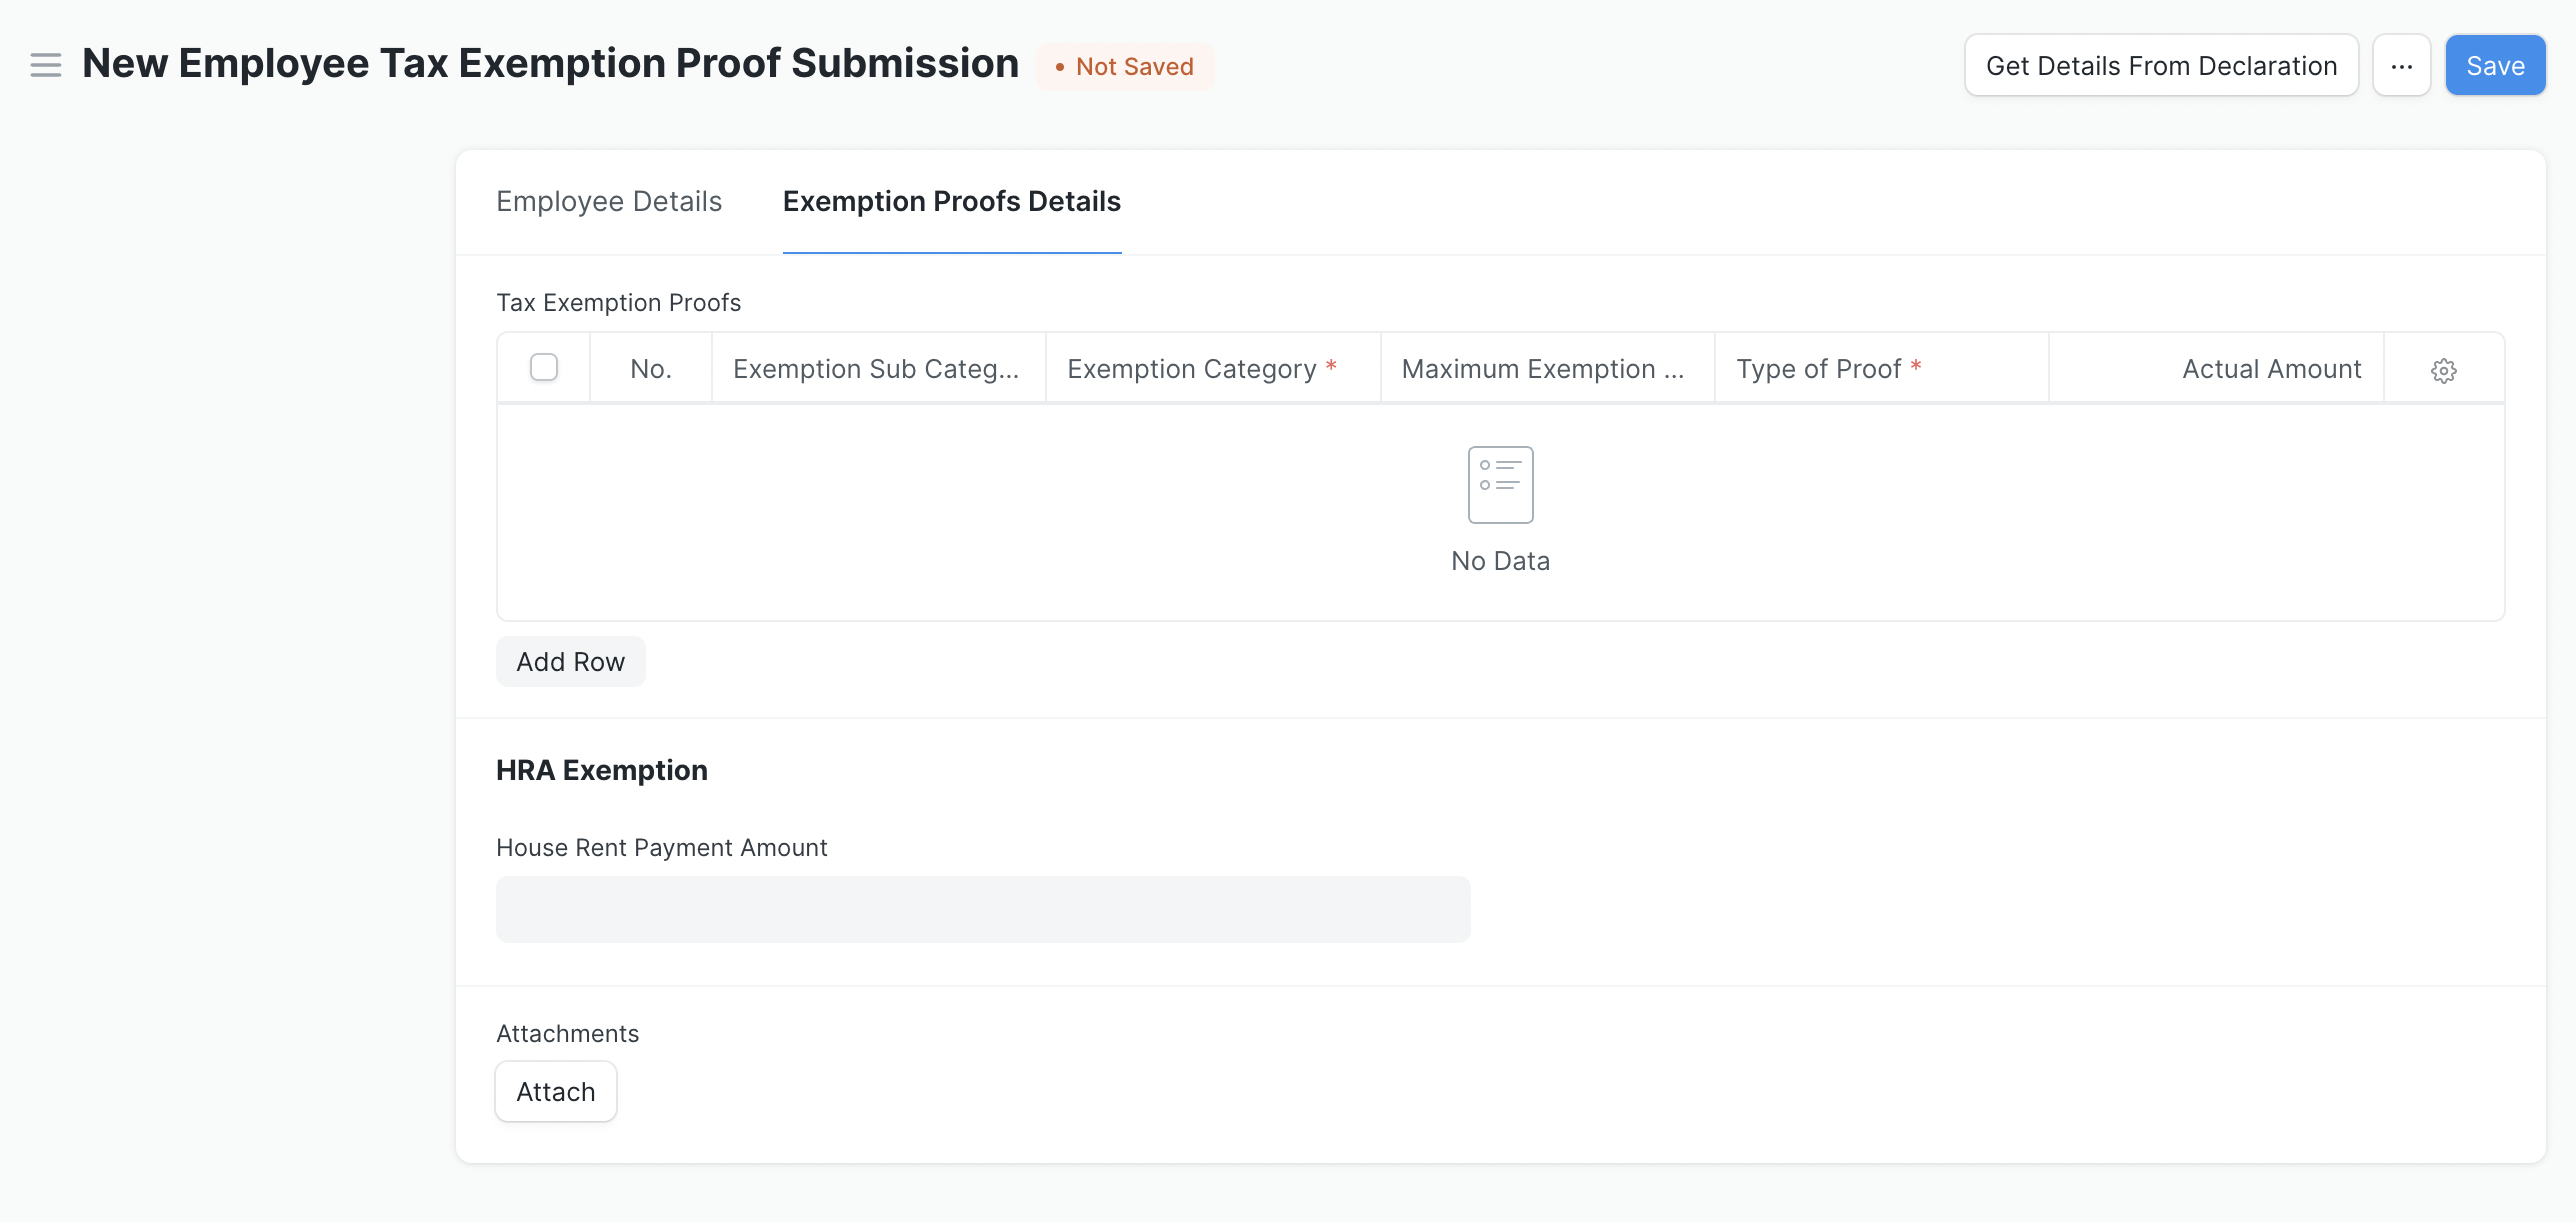Check the select-all rows checkbox

click(544, 367)
